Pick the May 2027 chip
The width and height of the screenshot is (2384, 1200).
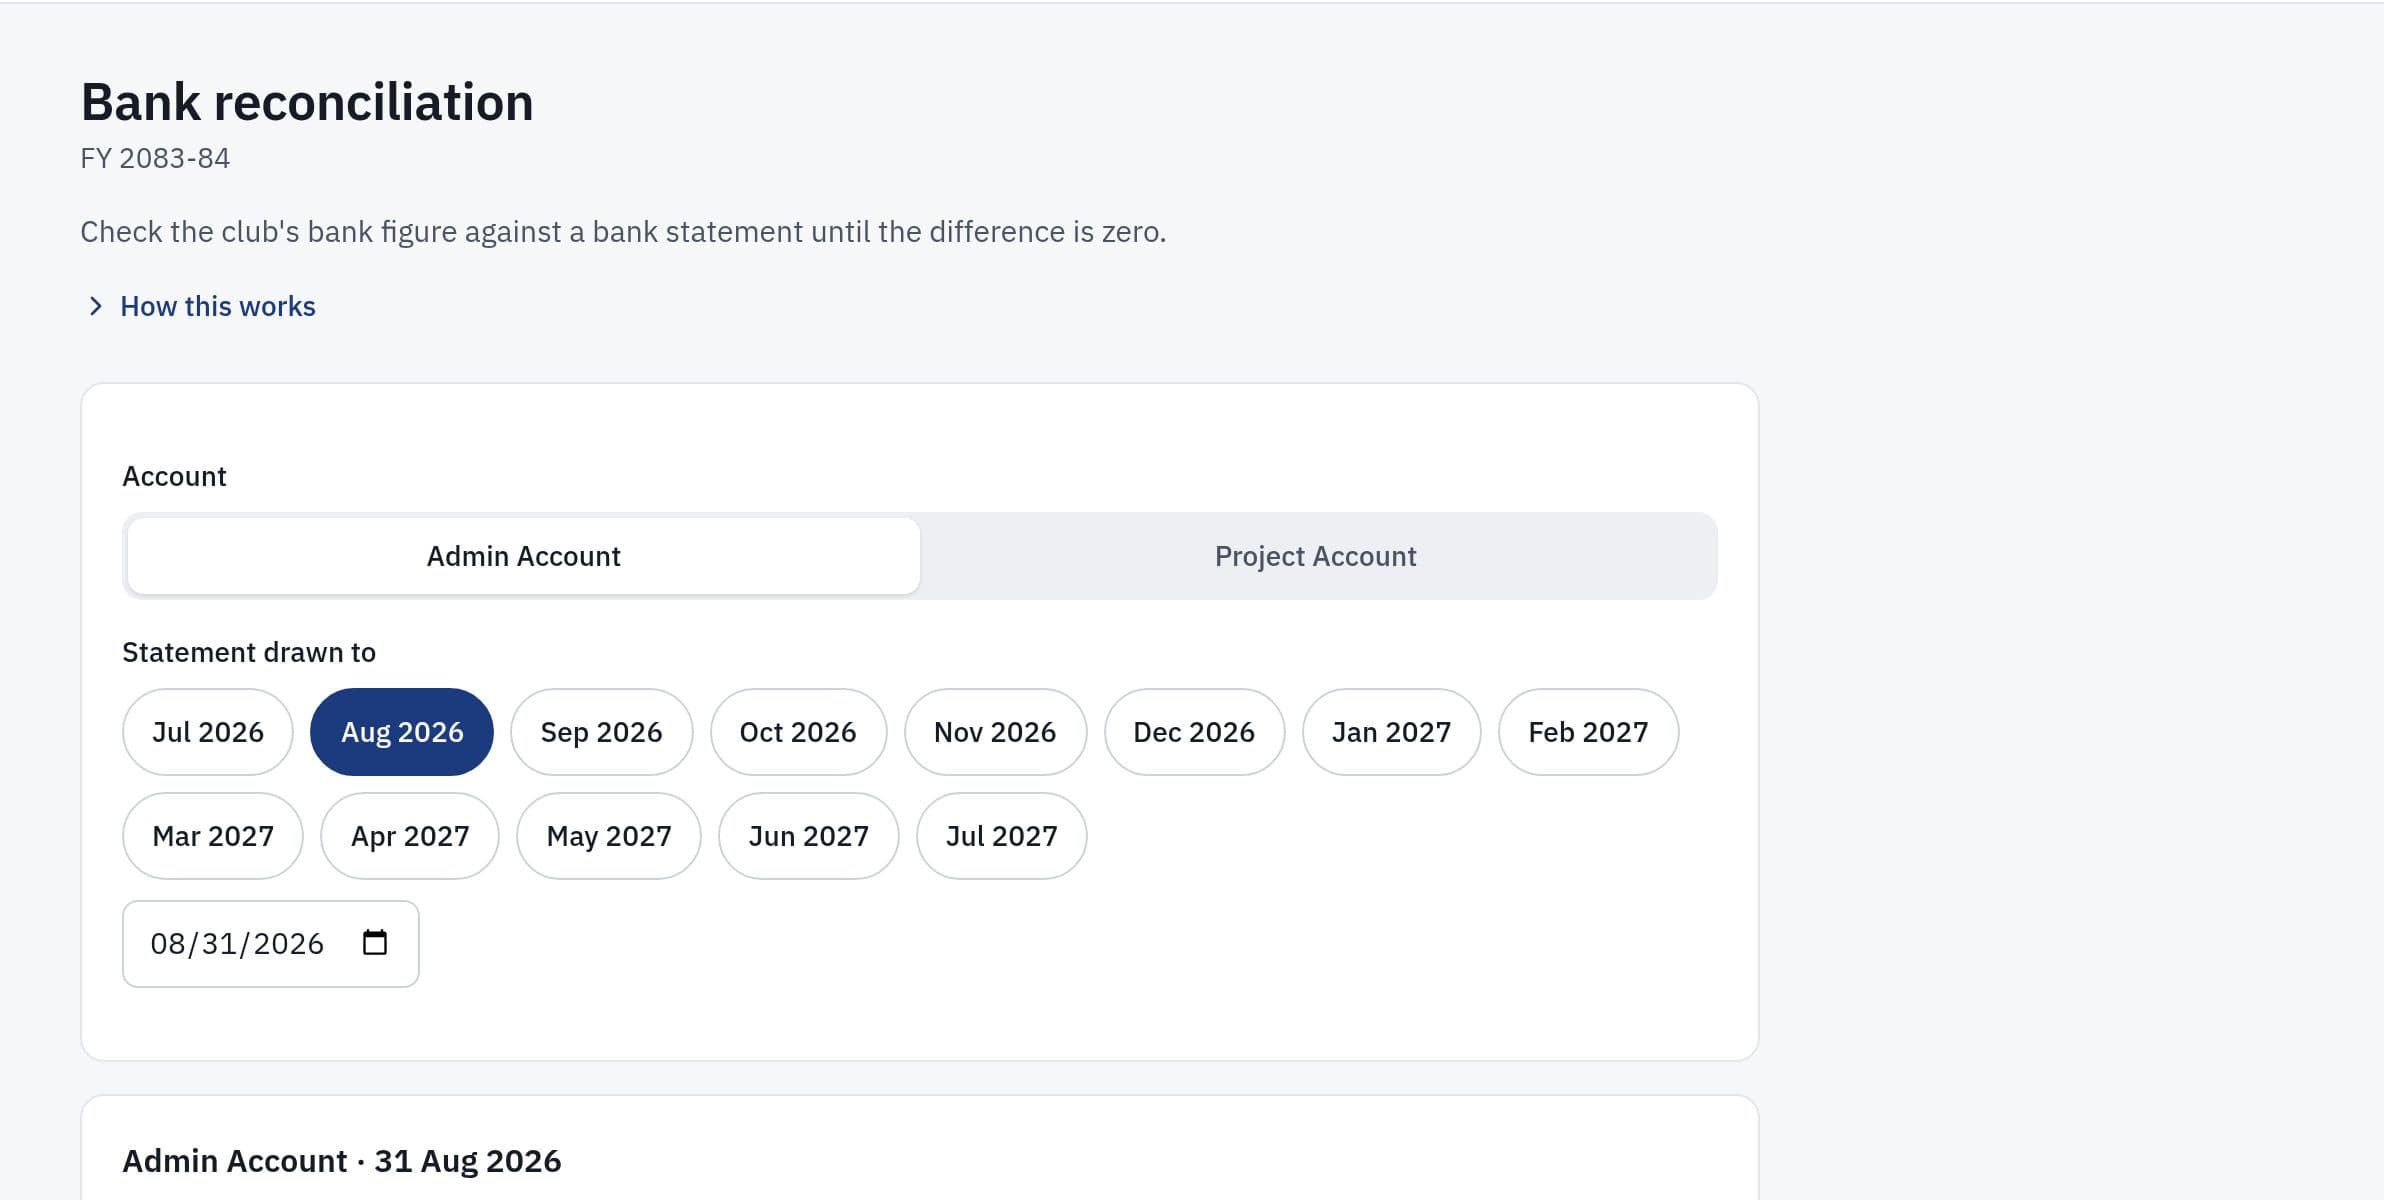coord(609,836)
